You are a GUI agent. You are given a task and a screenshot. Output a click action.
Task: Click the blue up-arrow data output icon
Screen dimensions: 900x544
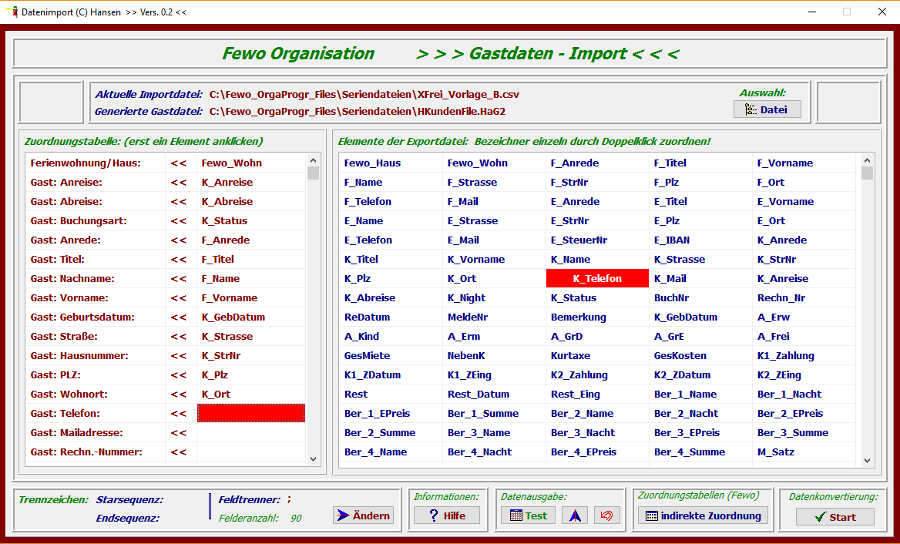[x=574, y=515]
